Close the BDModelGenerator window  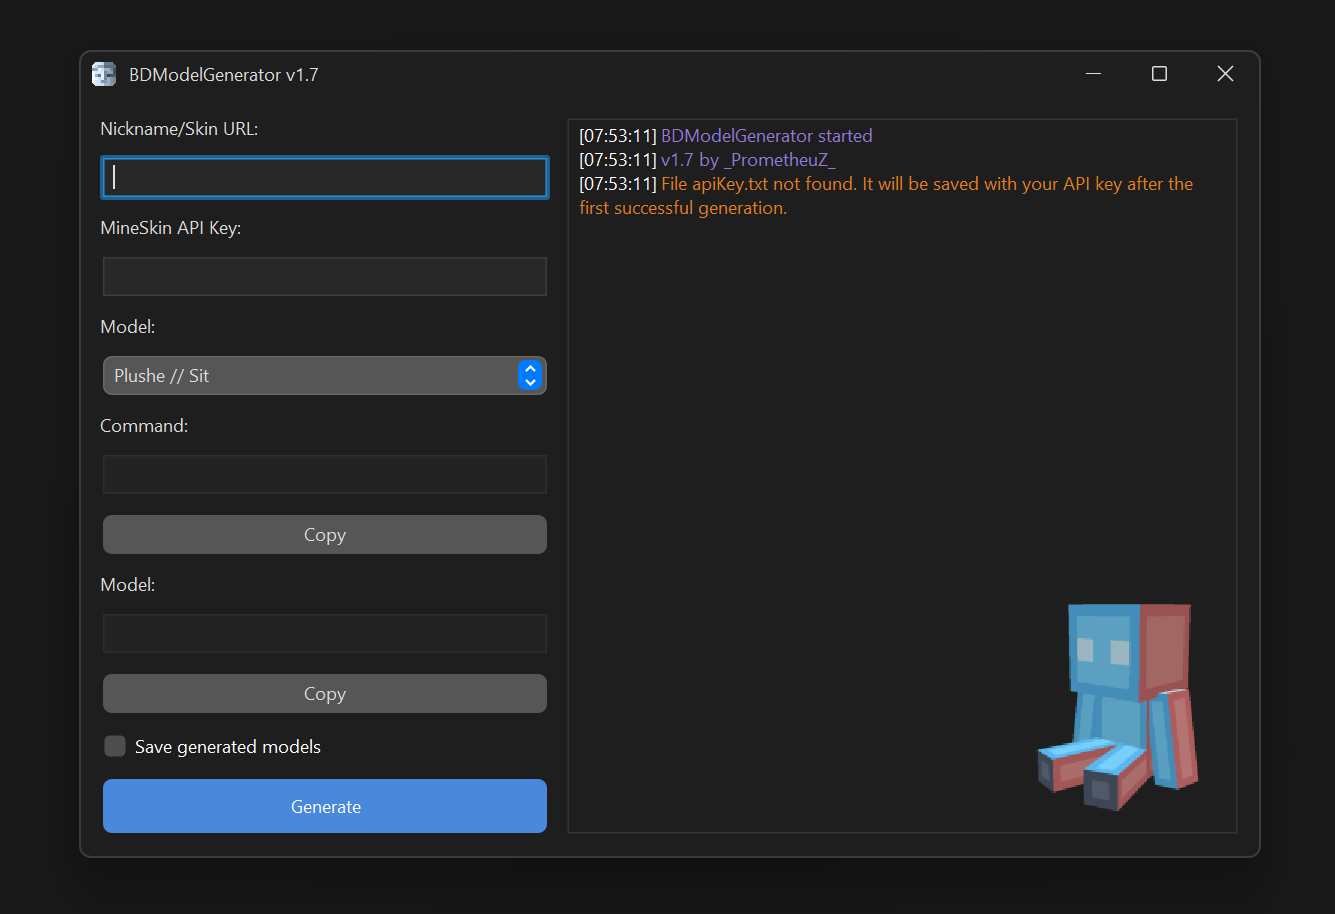(x=1225, y=74)
